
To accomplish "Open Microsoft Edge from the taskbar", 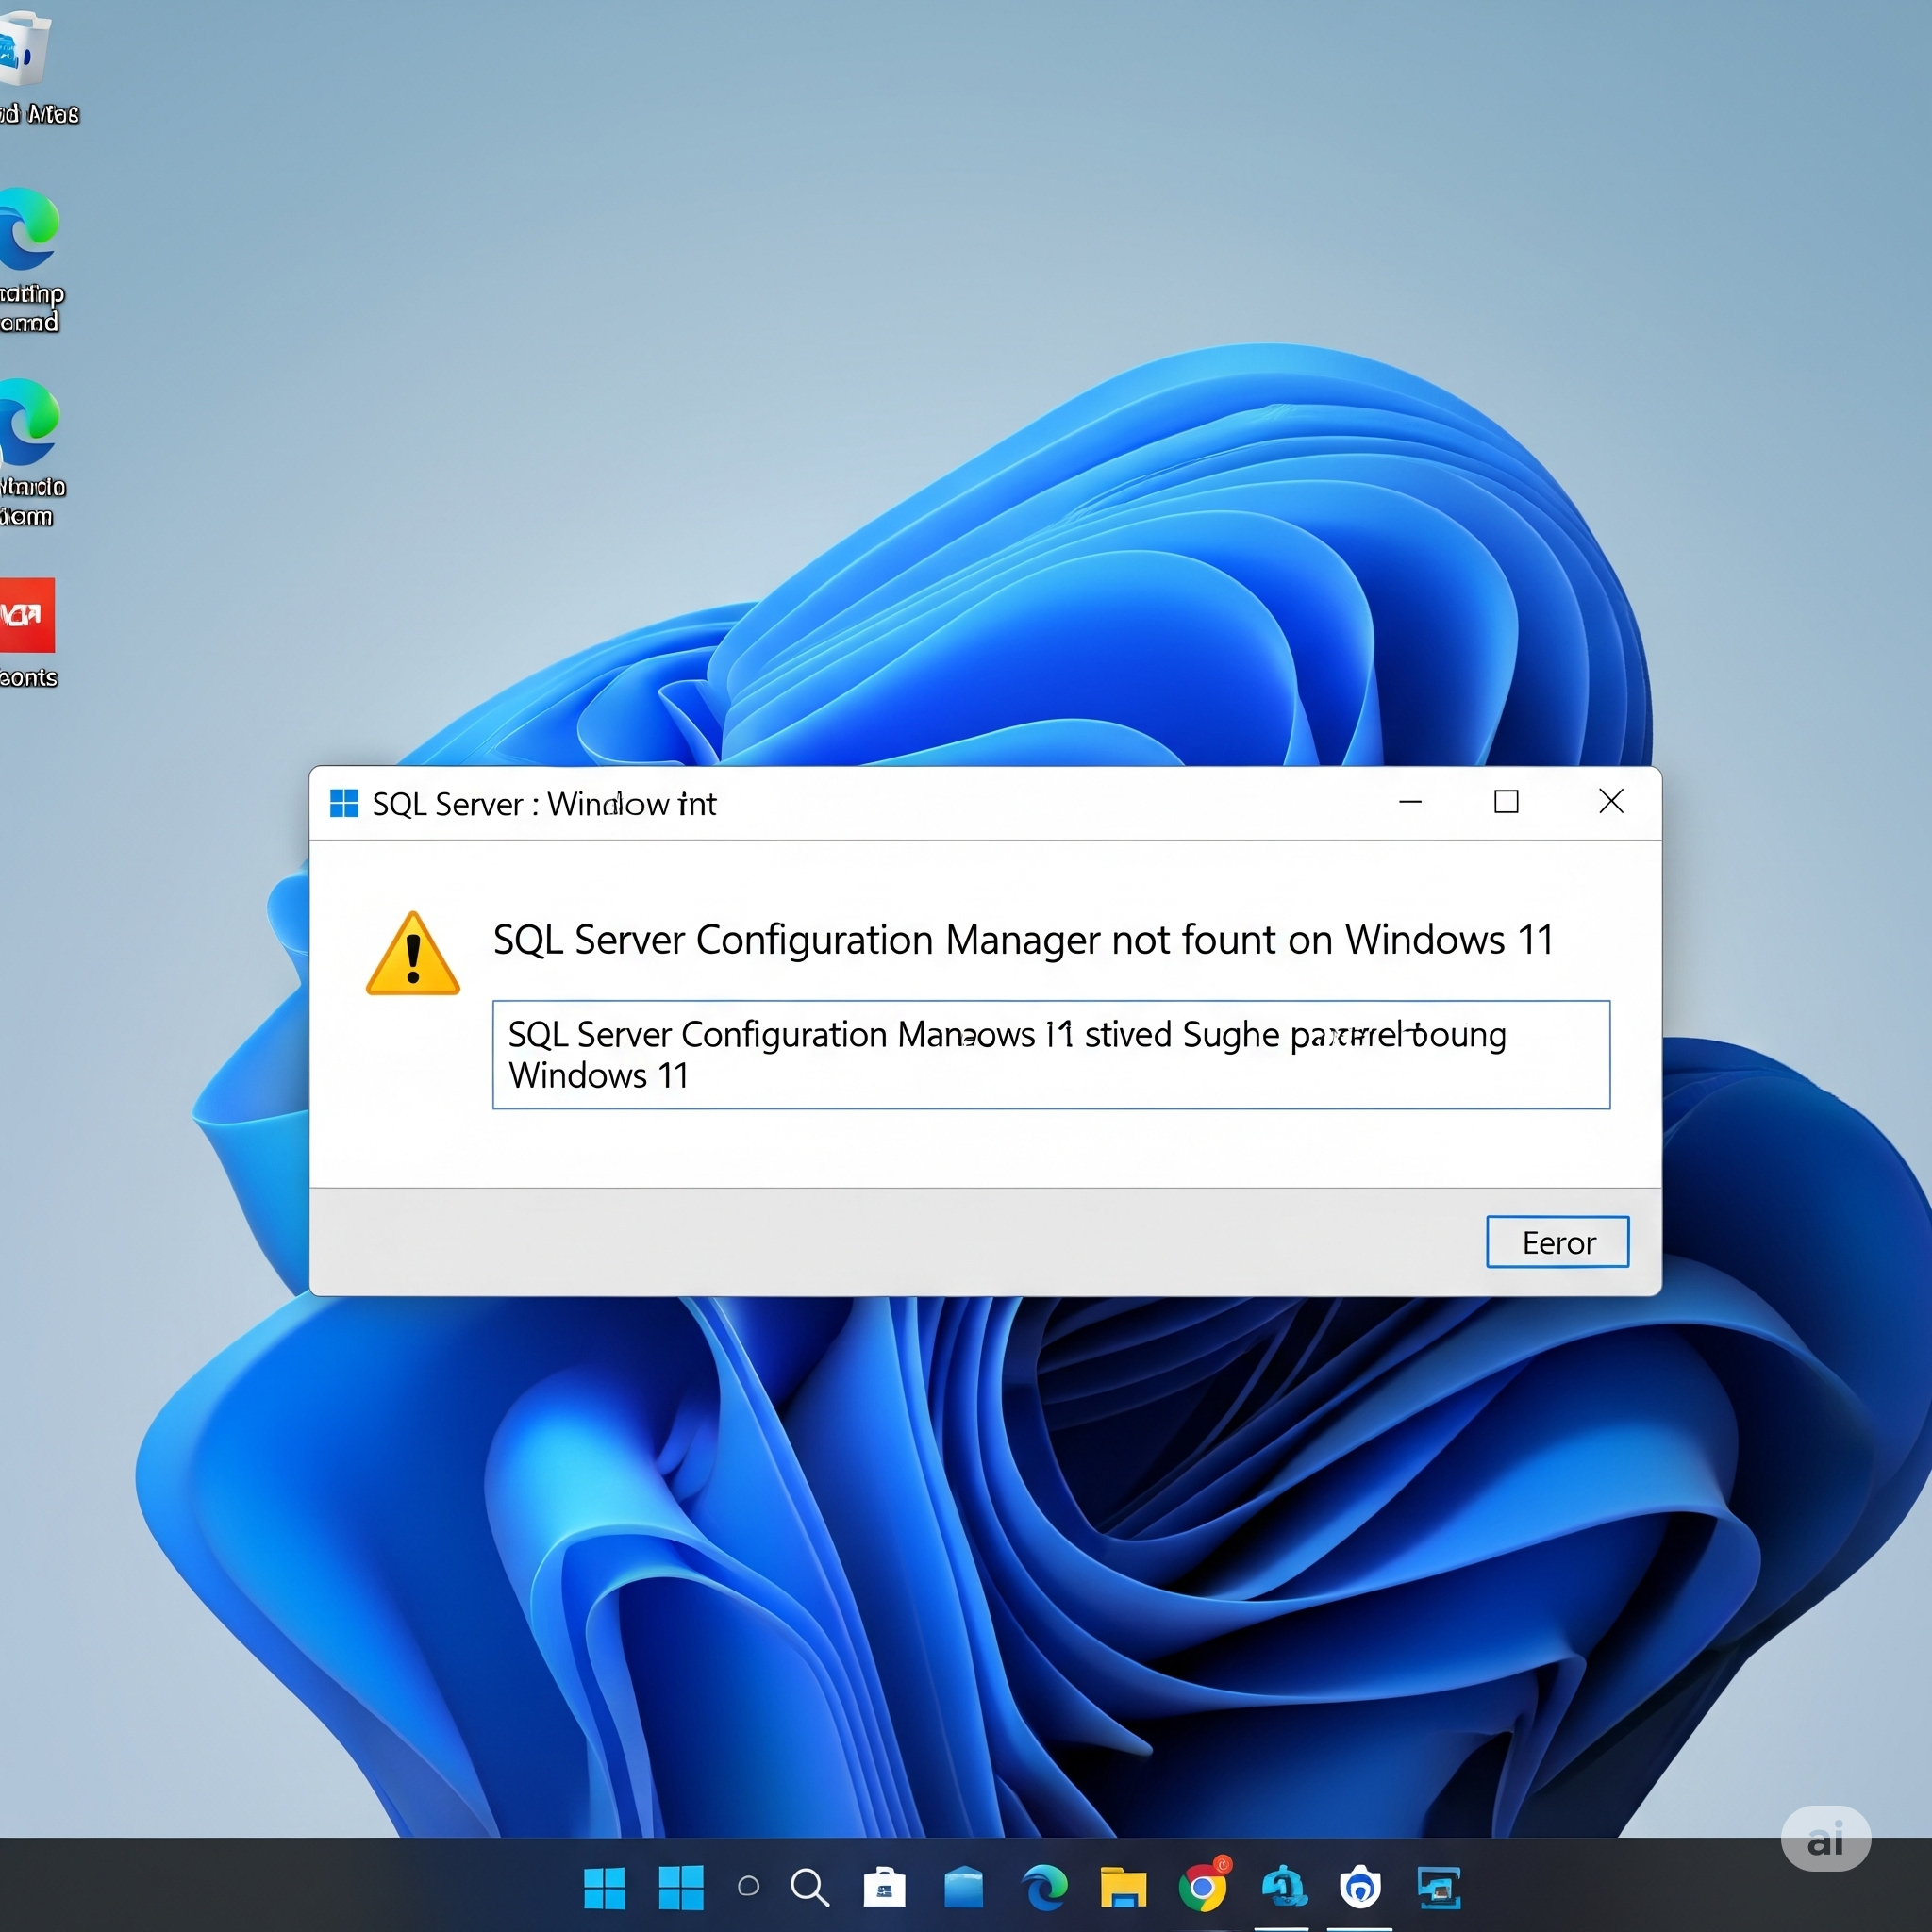I will pos(1044,1887).
